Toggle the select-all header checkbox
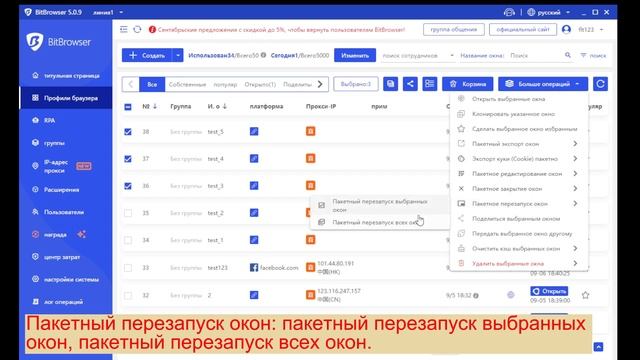Image resolution: width=640 pixels, height=360 pixels. pos(128,107)
